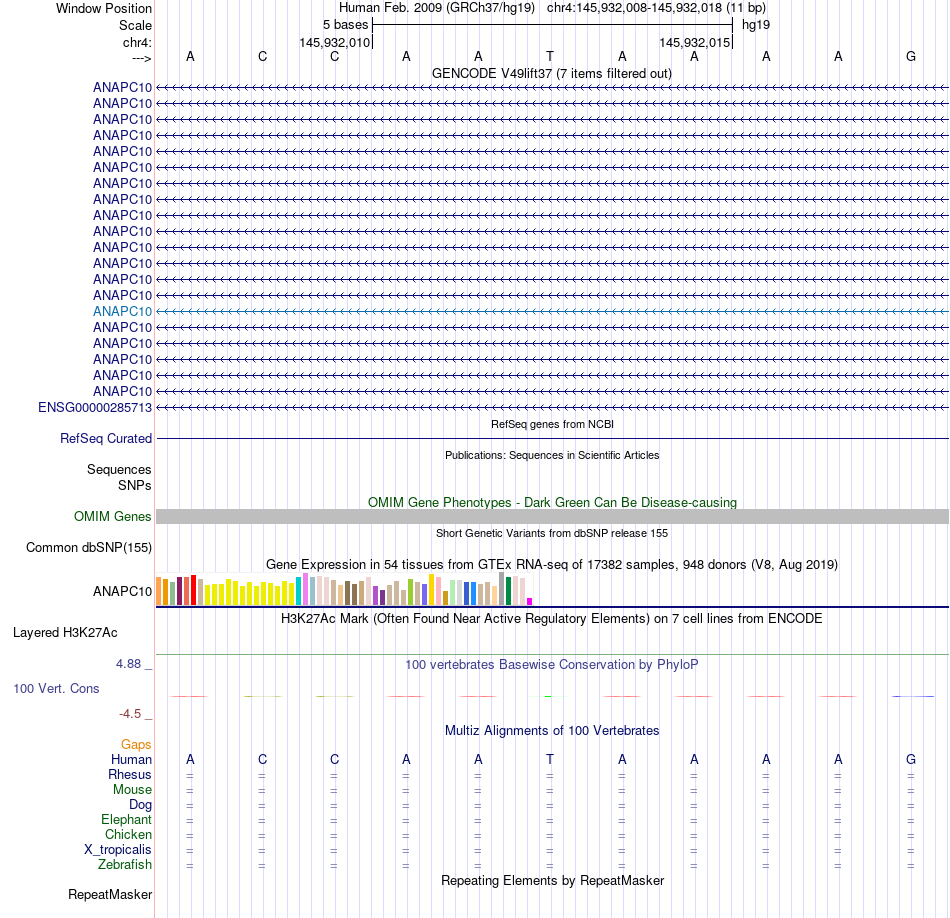Click the RefSeq Curated intron line

click(x=552, y=438)
